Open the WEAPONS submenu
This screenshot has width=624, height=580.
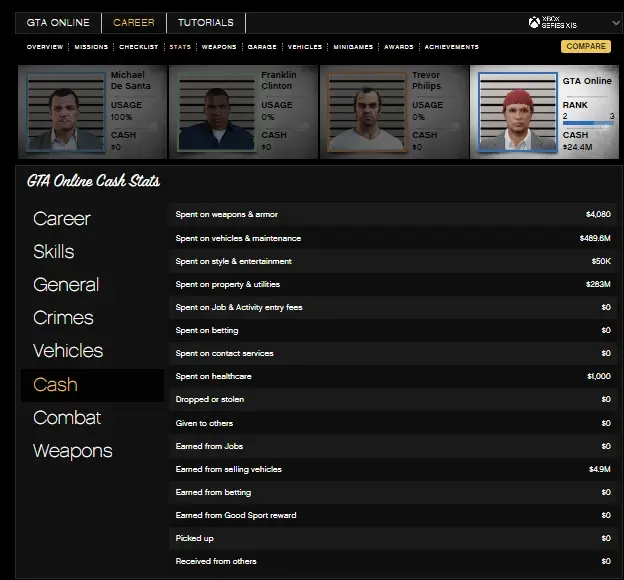pos(219,47)
